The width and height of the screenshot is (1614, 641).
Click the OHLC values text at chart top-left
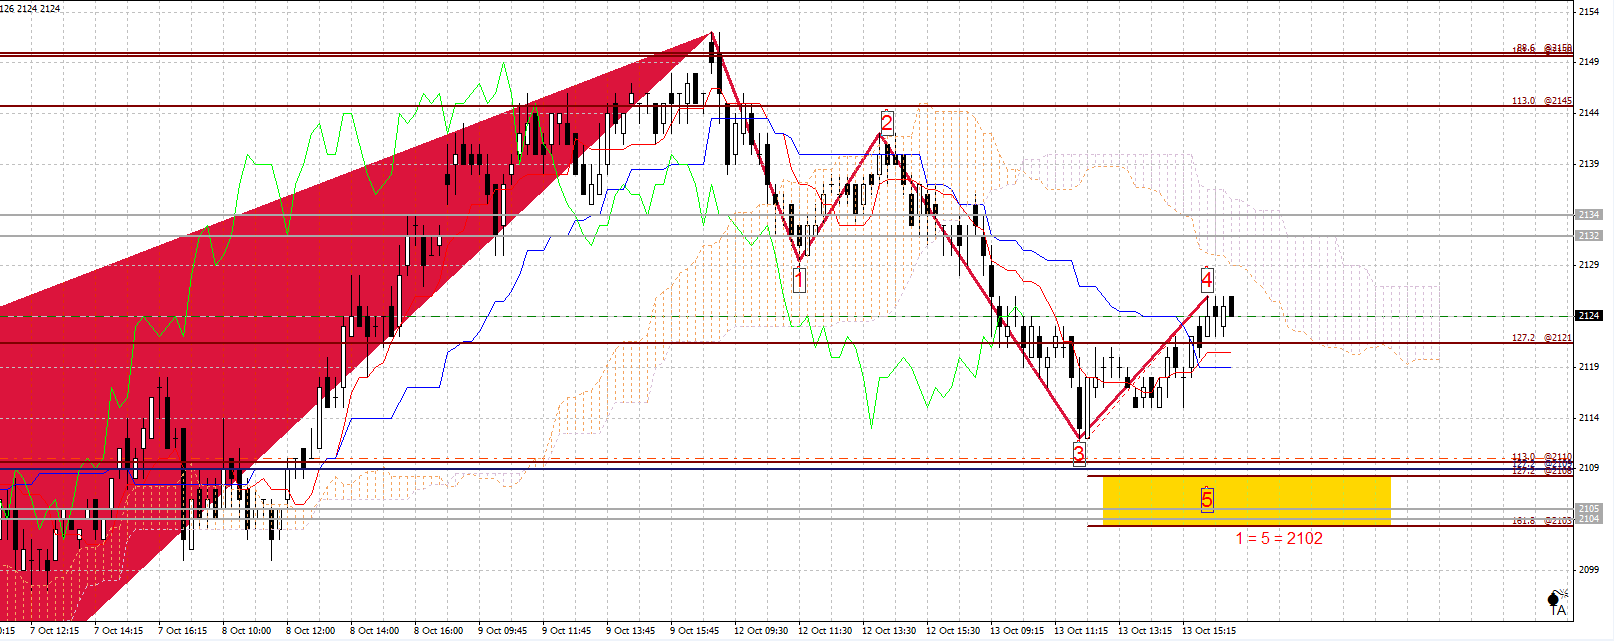(31, 9)
